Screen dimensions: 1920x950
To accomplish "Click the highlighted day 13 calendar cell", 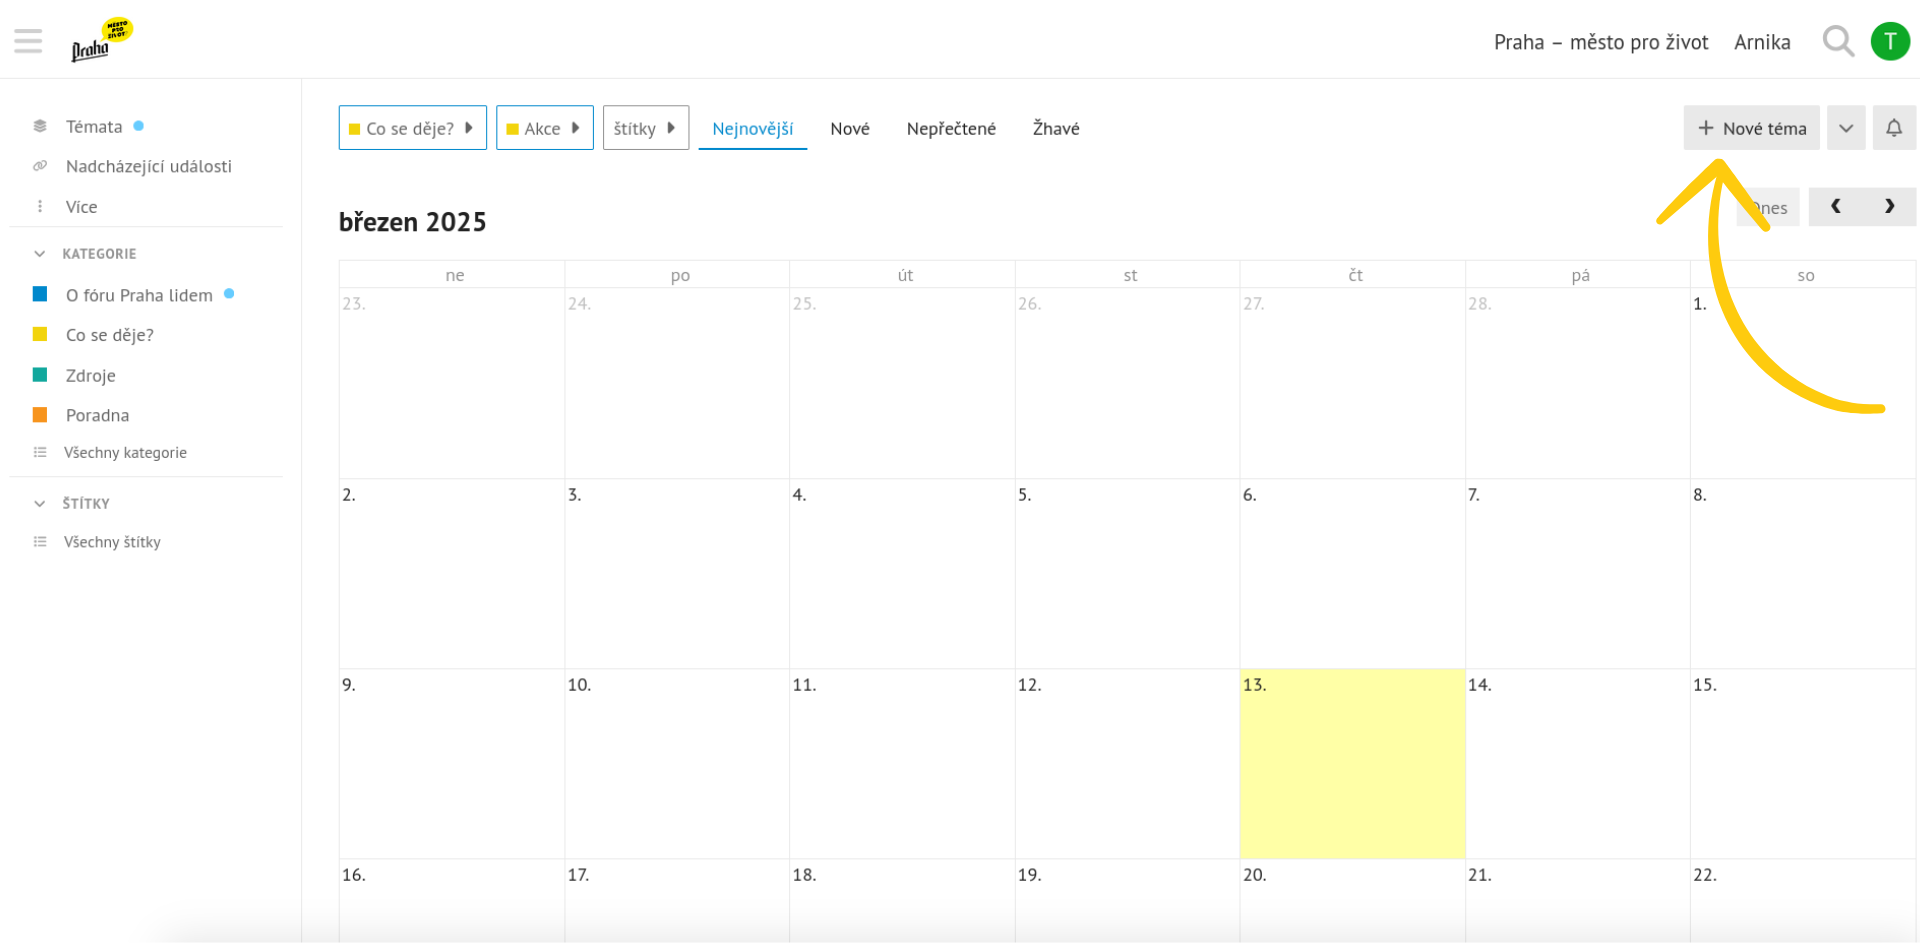I will 1351,764.
